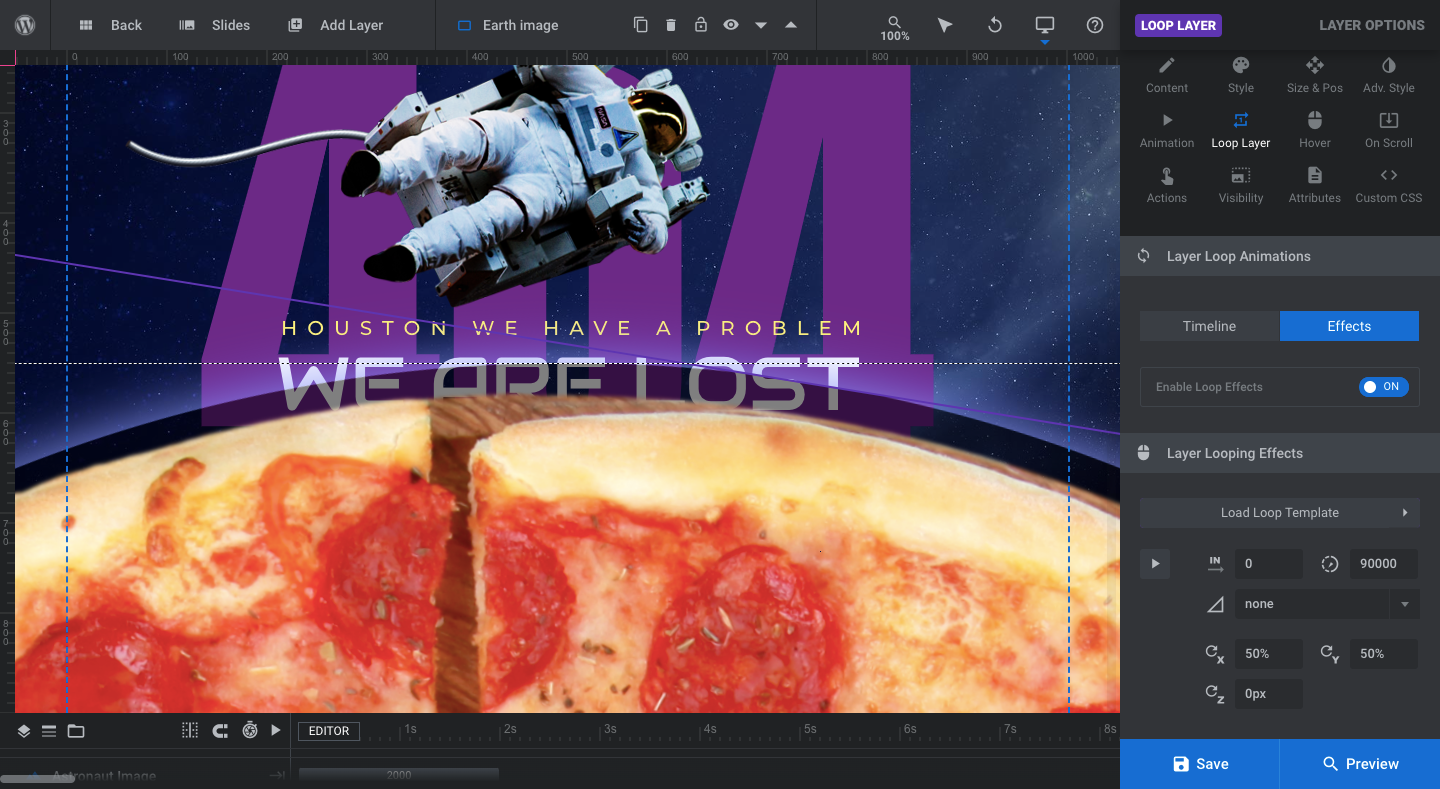Open the On Scroll settings
Viewport: 1440px width, 789px height.
pyautogui.click(x=1389, y=130)
